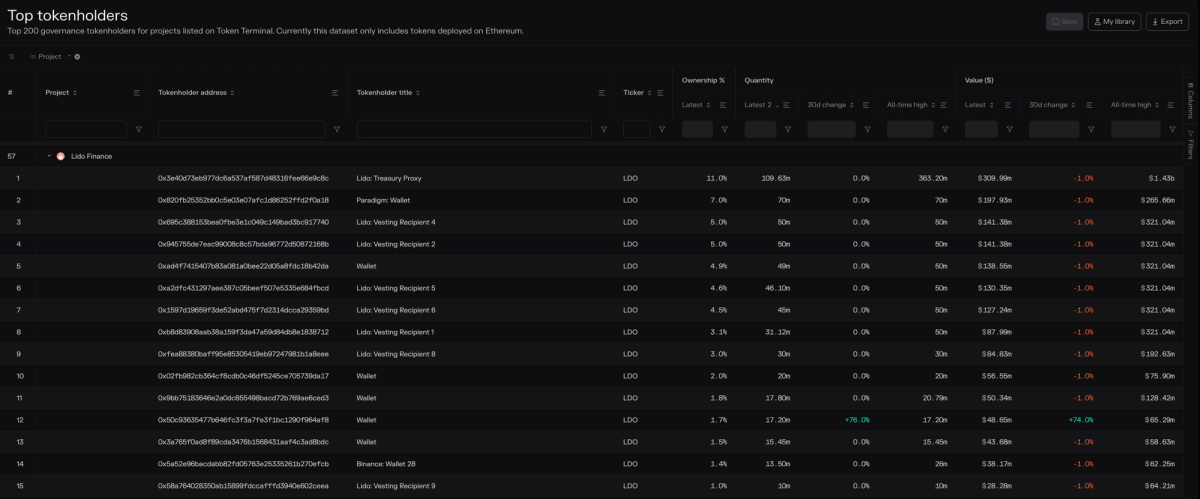Click the Quantity 30d change filter funnel
Image resolution: width=1200 pixels, height=499 pixels.
point(867,129)
